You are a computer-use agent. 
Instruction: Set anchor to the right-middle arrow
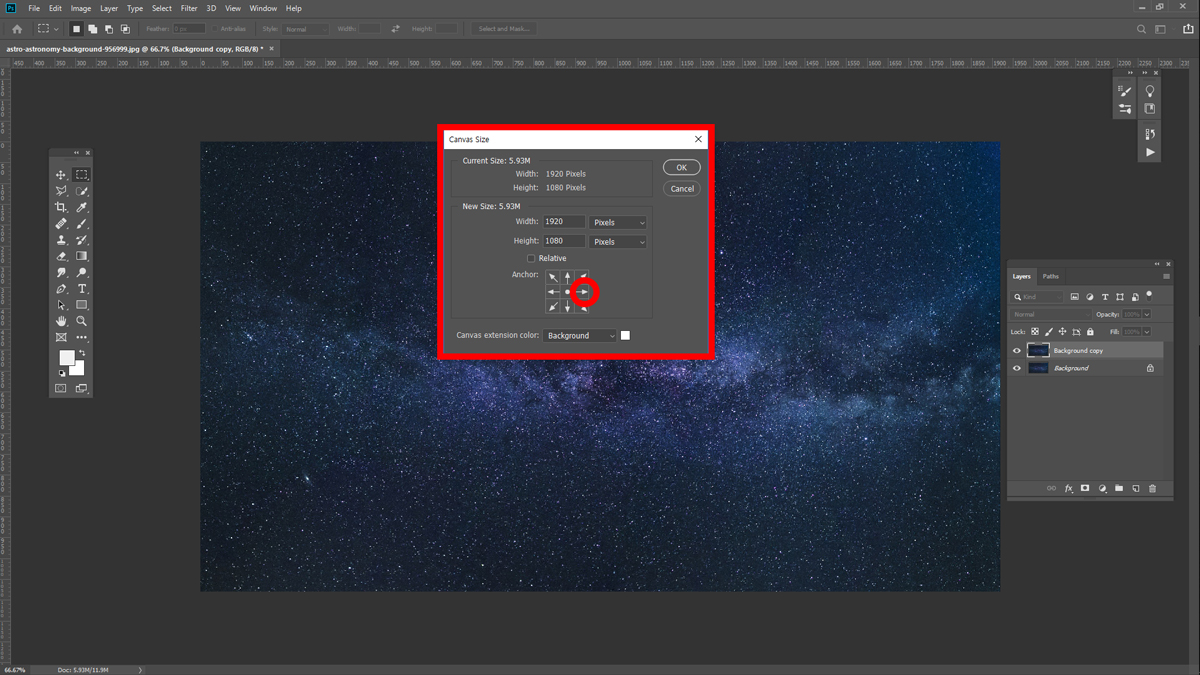pyautogui.click(x=584, y=292)
